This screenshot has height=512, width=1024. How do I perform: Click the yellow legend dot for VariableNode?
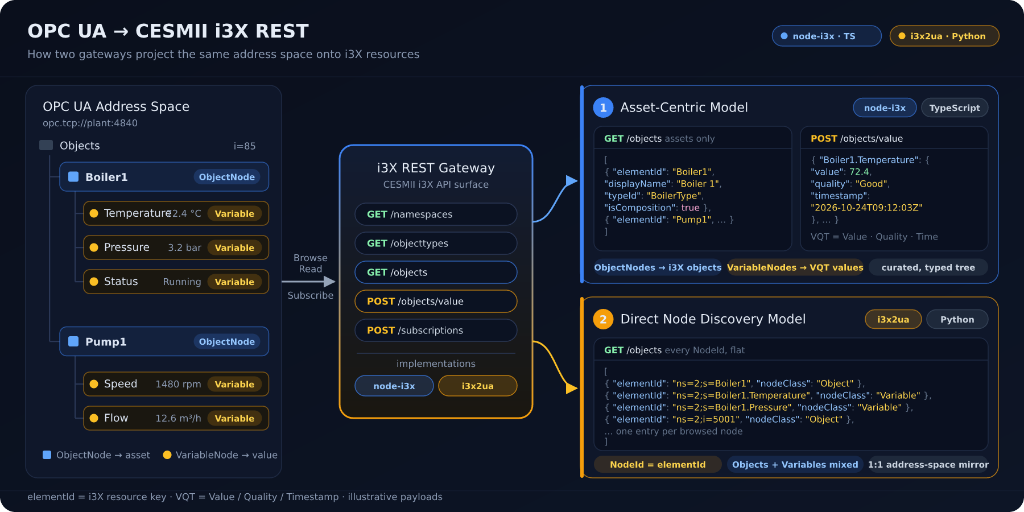[x=167, y=455]
